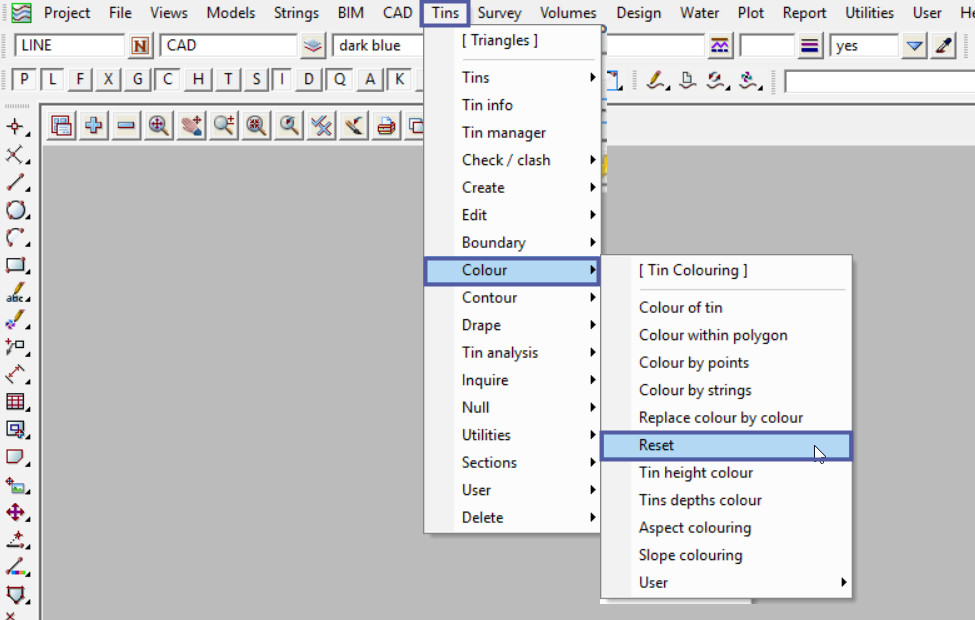This screenshot has width=975, height=620.
Task: Open the dropdown arrow next to yes field
Action: tap(914, 46)
